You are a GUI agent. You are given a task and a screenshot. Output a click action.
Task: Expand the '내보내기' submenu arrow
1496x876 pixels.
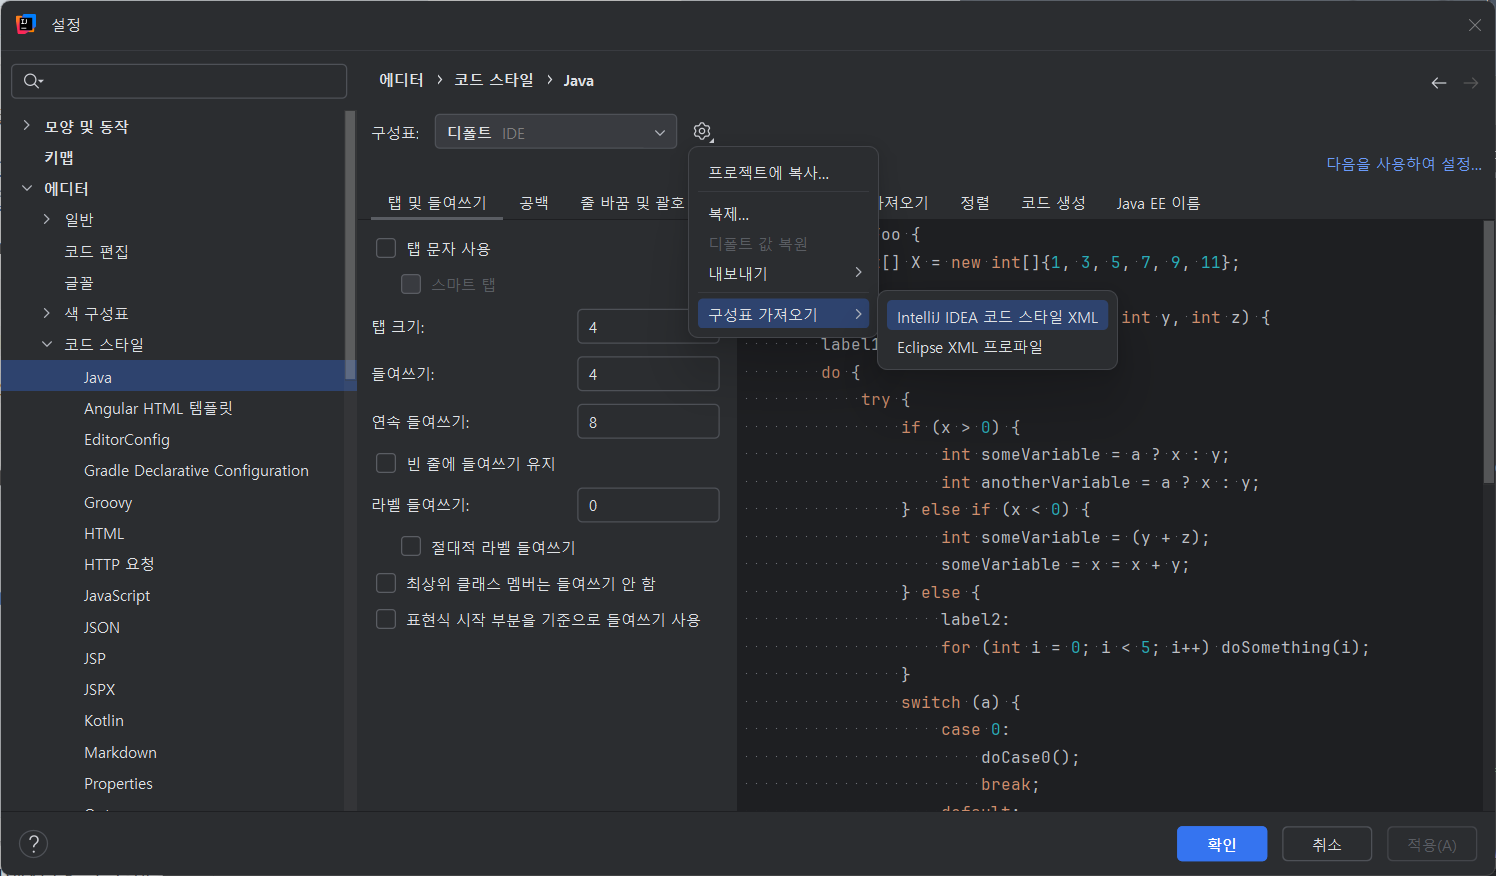click(858, 273)
